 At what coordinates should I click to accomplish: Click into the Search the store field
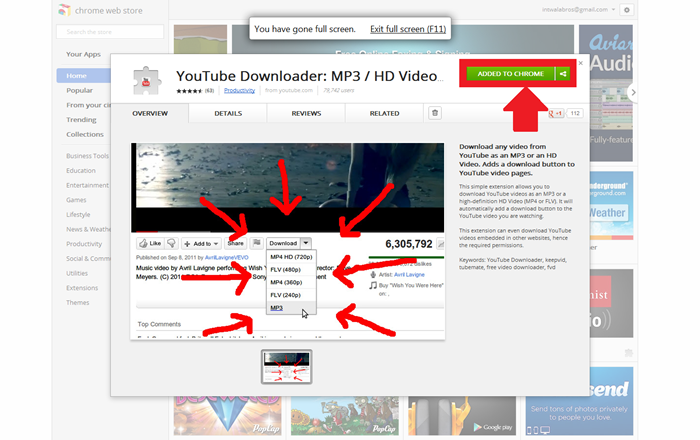click(110, 32)
